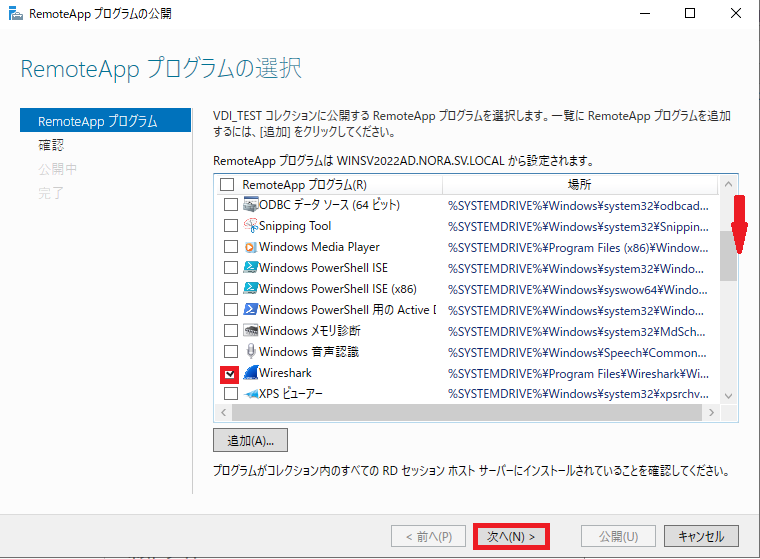The height and width of the screenshot is (559, 760).
Task: Select the Wireshark program name
Action: 285,373
